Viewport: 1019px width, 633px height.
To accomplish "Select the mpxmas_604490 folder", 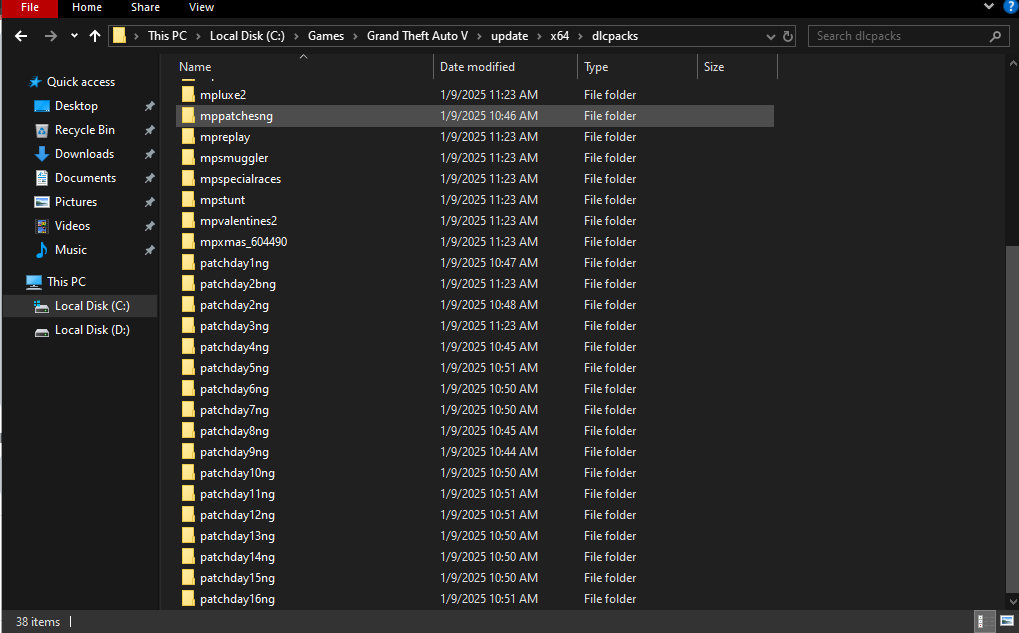I will click(x=243, y=242).
